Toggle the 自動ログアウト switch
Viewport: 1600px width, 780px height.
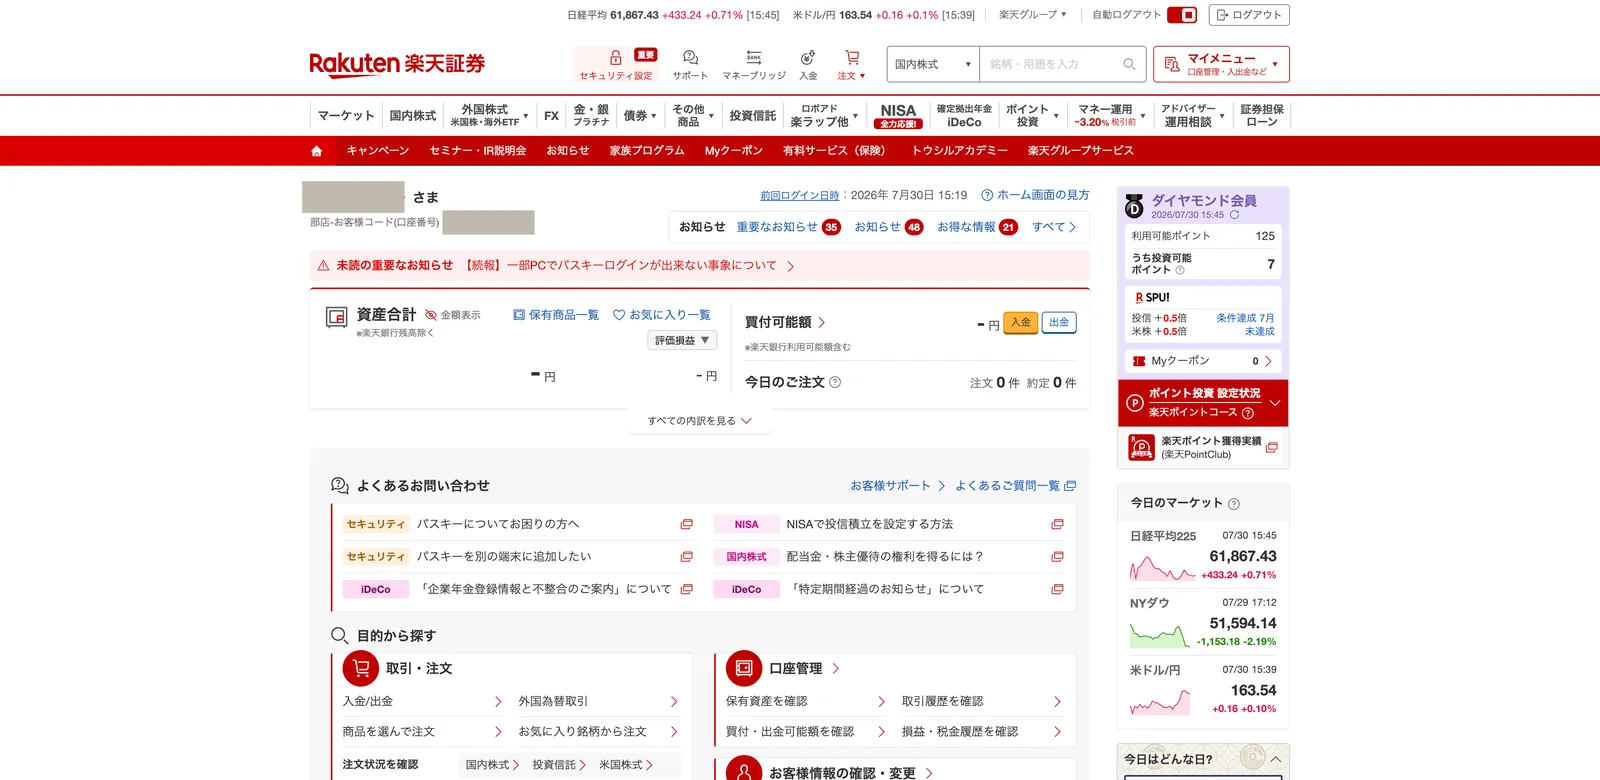coord(1182,15)
